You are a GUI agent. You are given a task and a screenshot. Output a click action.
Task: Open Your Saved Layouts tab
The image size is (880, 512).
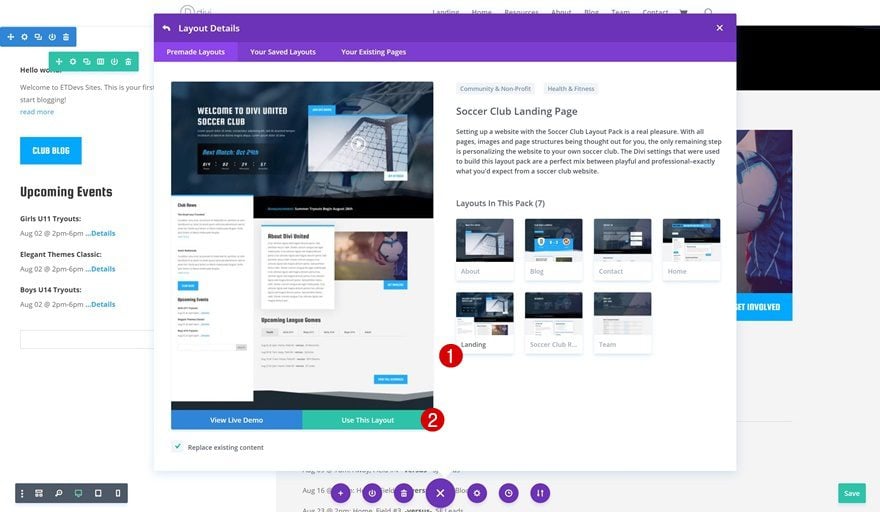point(283,52)
